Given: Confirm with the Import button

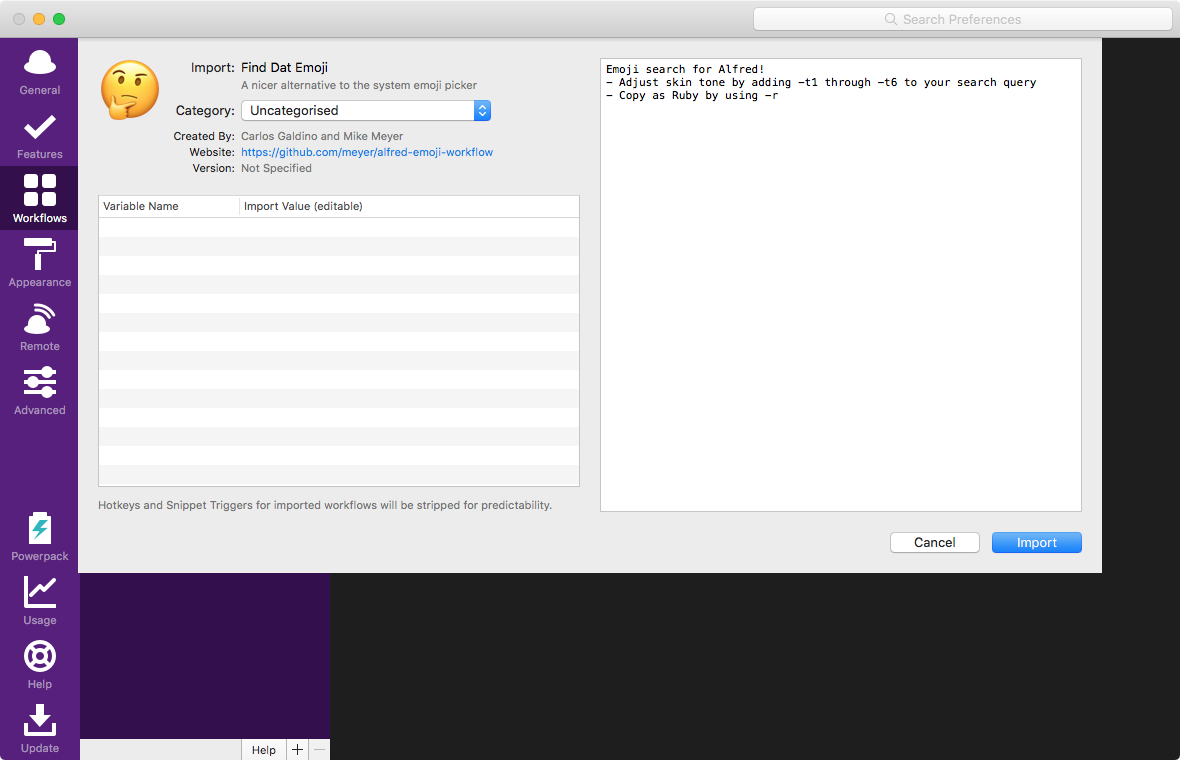Looking at the screenshot, I should (x=1036, y=543).
